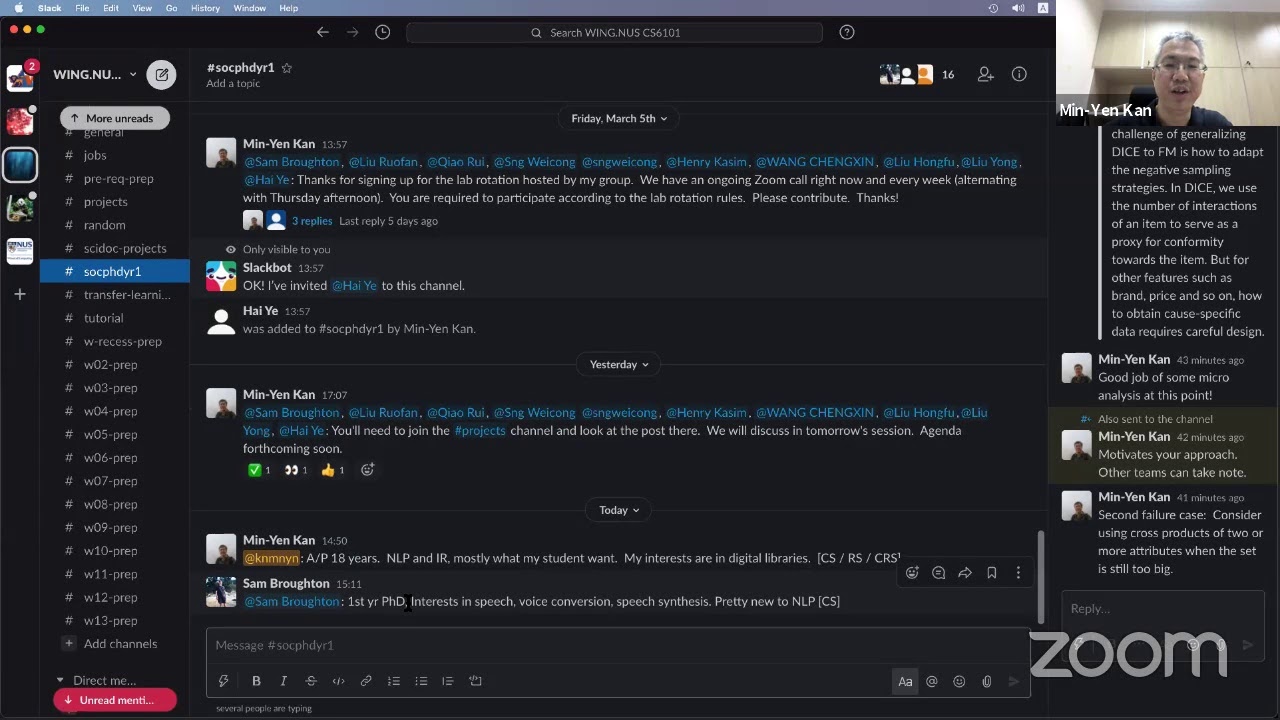Open the Help question mark icon
This screenshot has width=1280, height=720.
pos(847,32)
